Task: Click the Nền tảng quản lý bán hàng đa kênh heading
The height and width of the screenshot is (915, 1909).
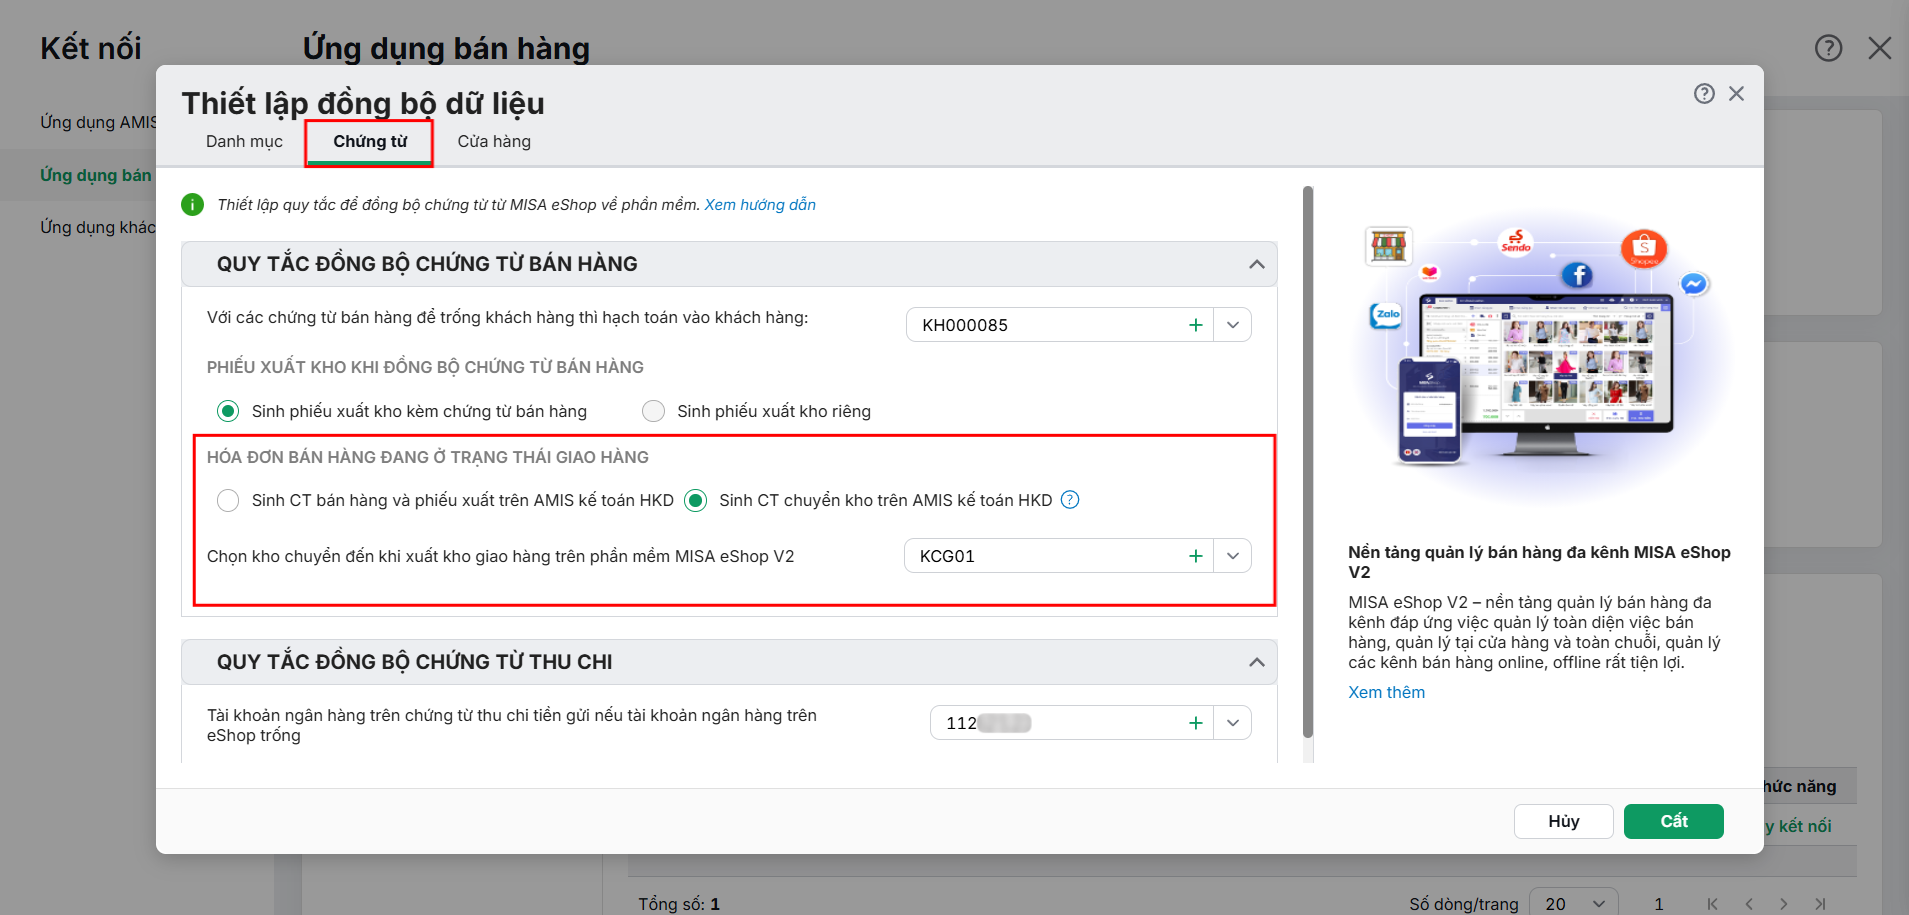Action: (1539, 562)
